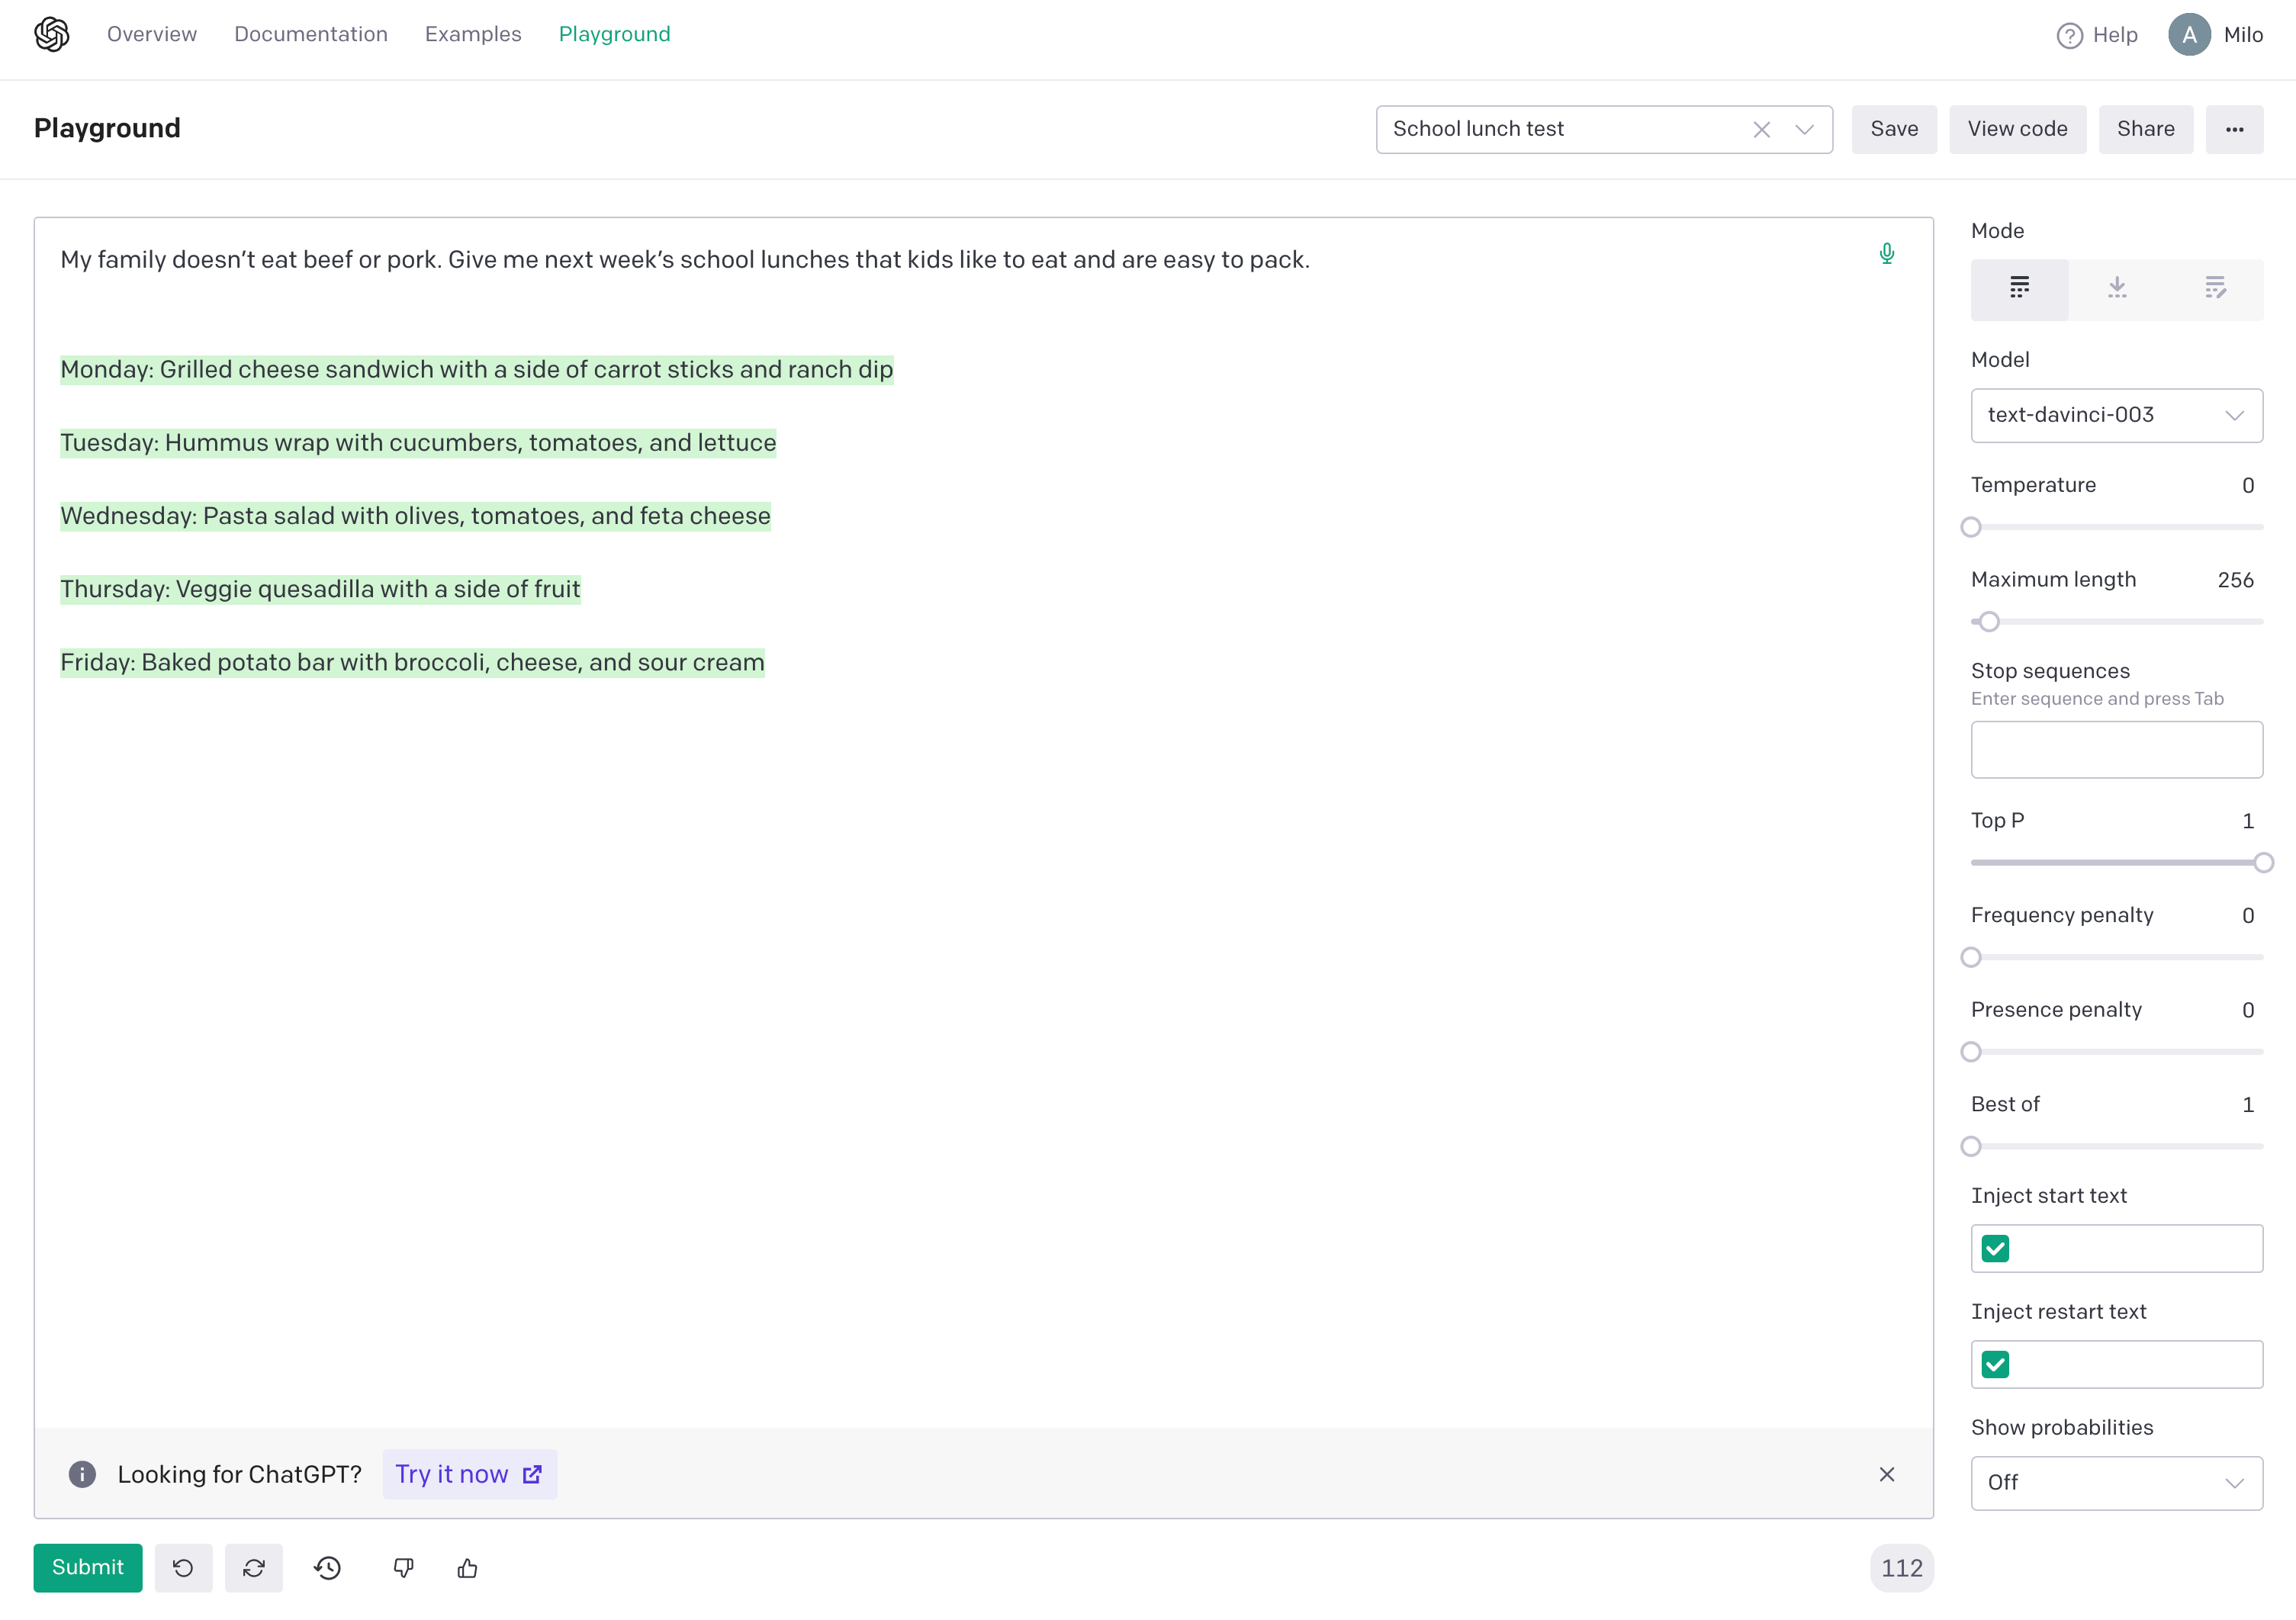Image resolution: width=2296 pixels, height=1620 pixels.
Task: Select the Complete mode icon
Action: pyautogui.click(x=2019, y=289)
